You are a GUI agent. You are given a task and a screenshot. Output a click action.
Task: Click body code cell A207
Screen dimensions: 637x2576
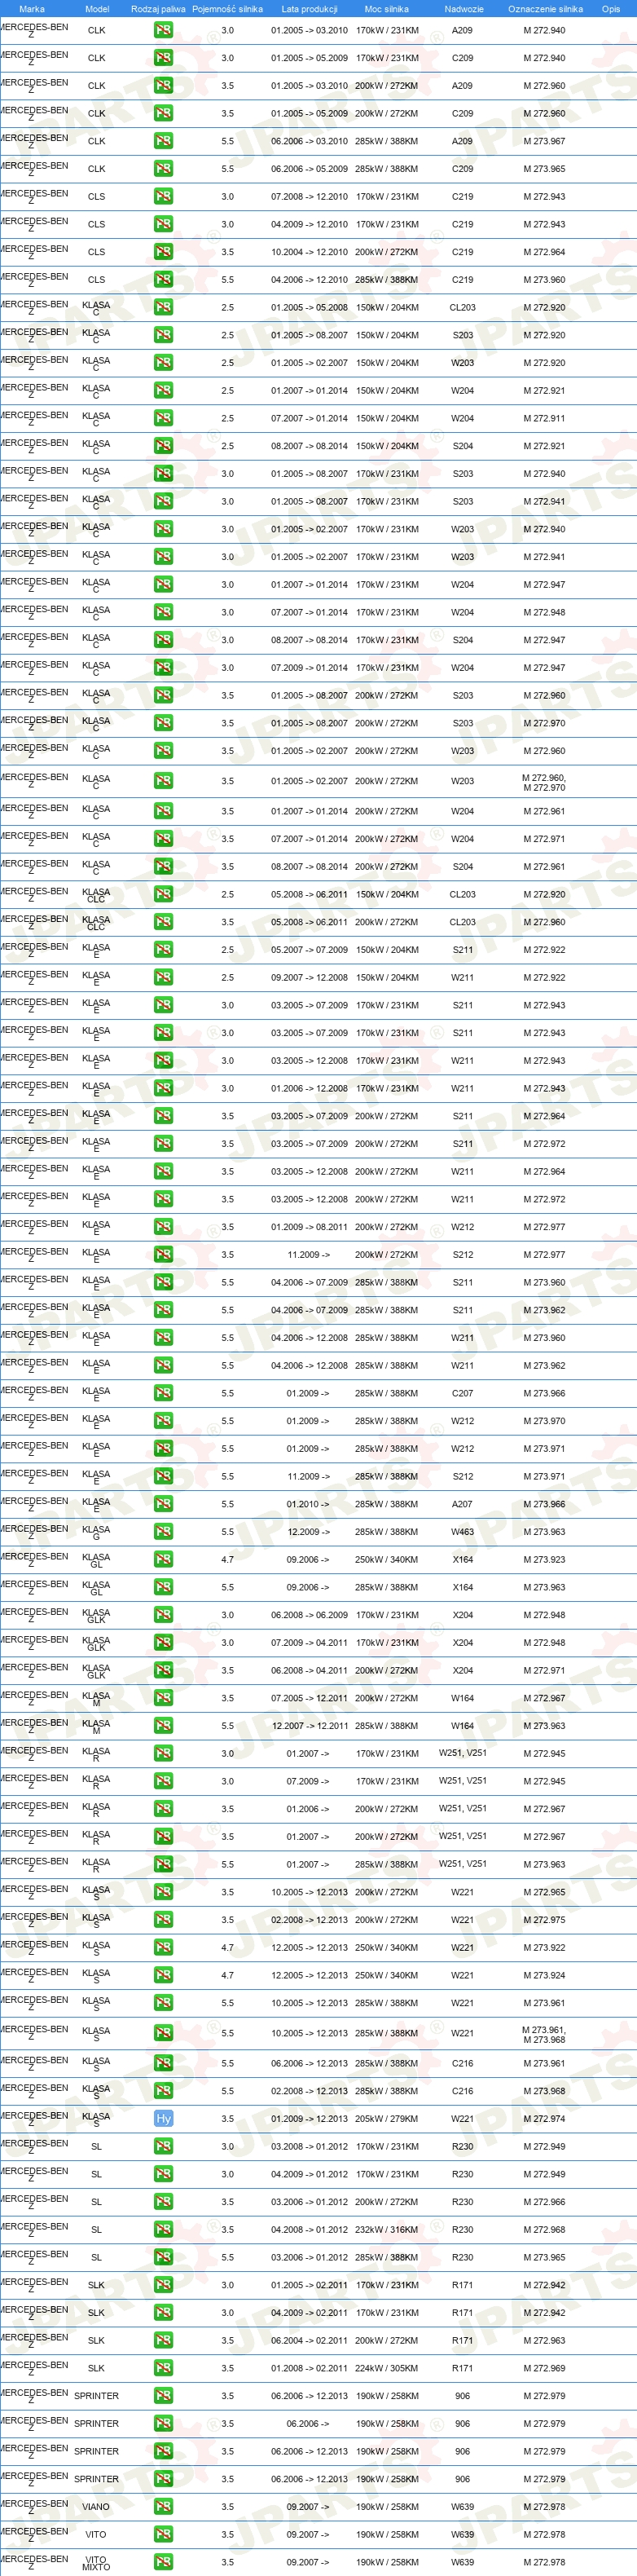pyautogui.click(x=462, y=1504)
